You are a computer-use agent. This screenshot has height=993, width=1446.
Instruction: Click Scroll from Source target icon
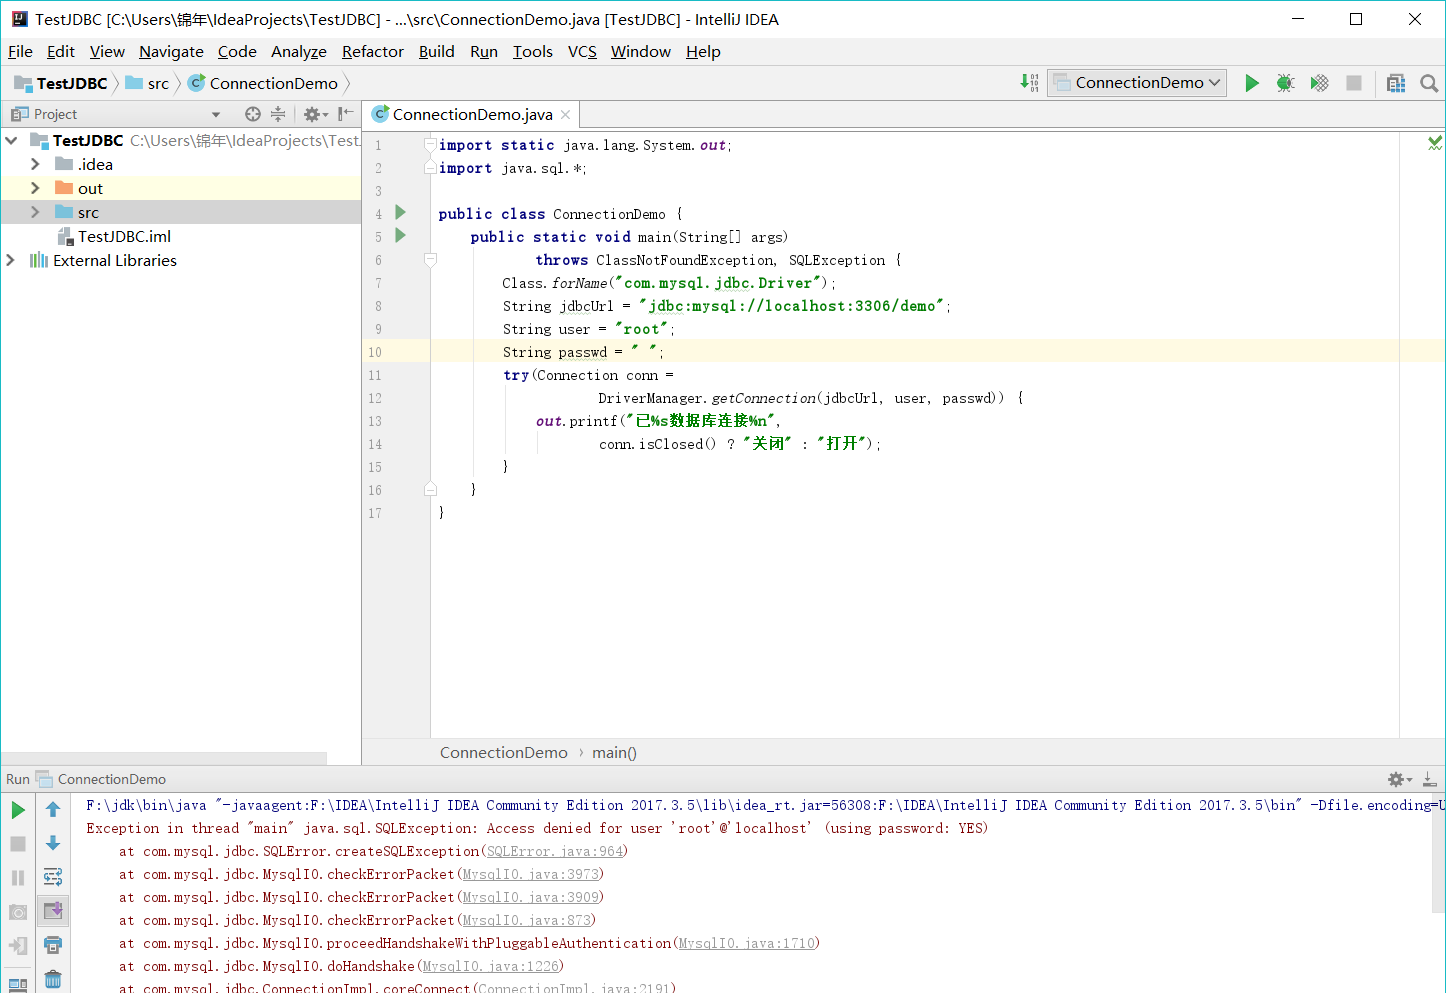point(253,114)
